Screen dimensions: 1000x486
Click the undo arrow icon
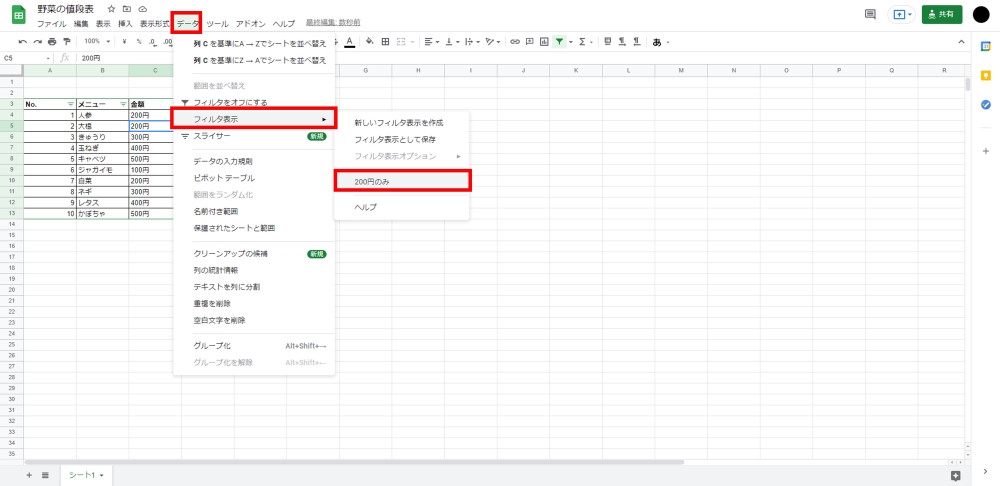coord(23,41)
